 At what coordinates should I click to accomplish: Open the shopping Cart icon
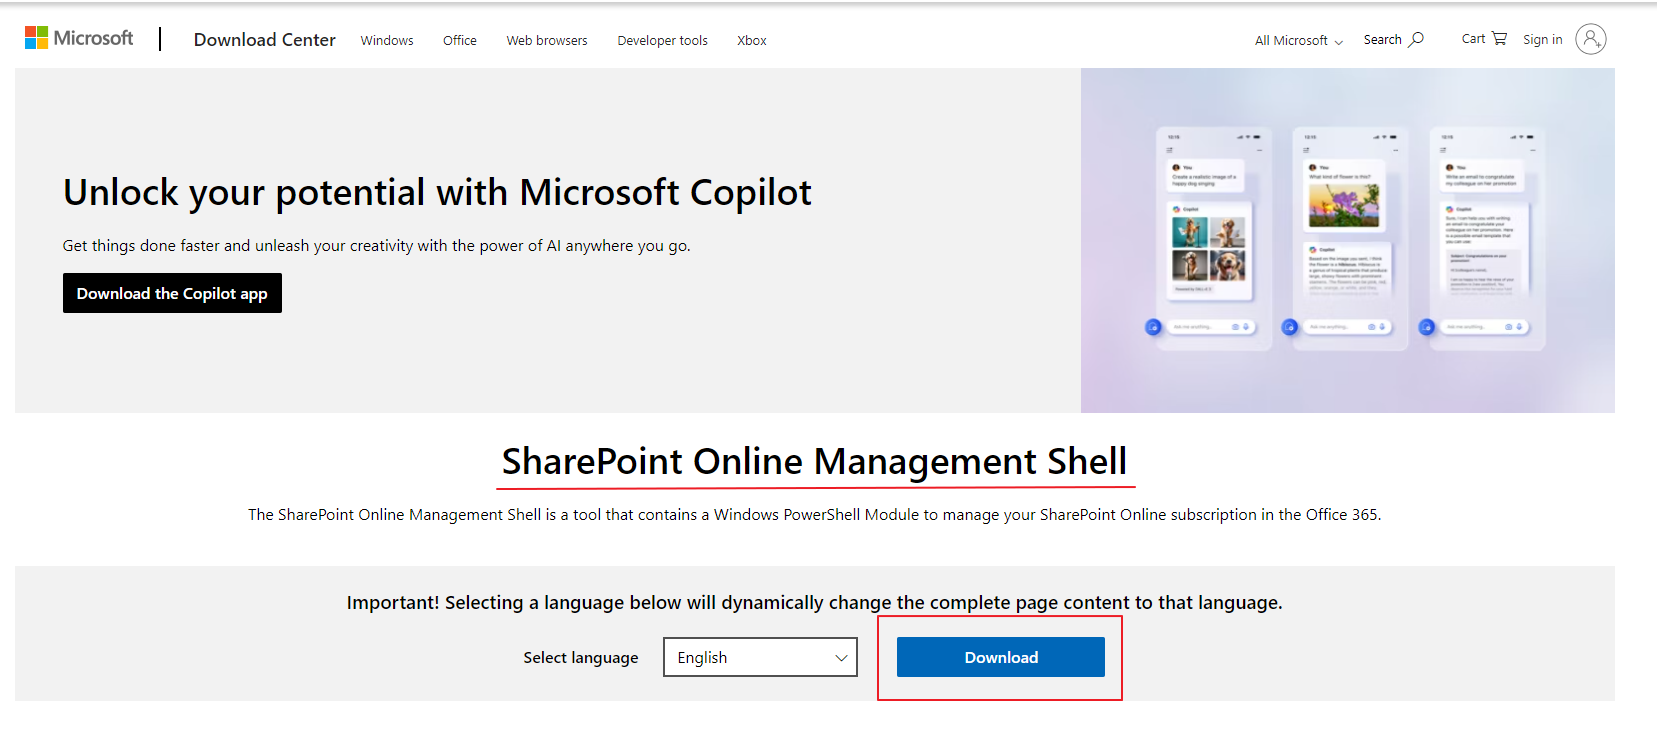pyautogui.click(x=1499, y=39)
